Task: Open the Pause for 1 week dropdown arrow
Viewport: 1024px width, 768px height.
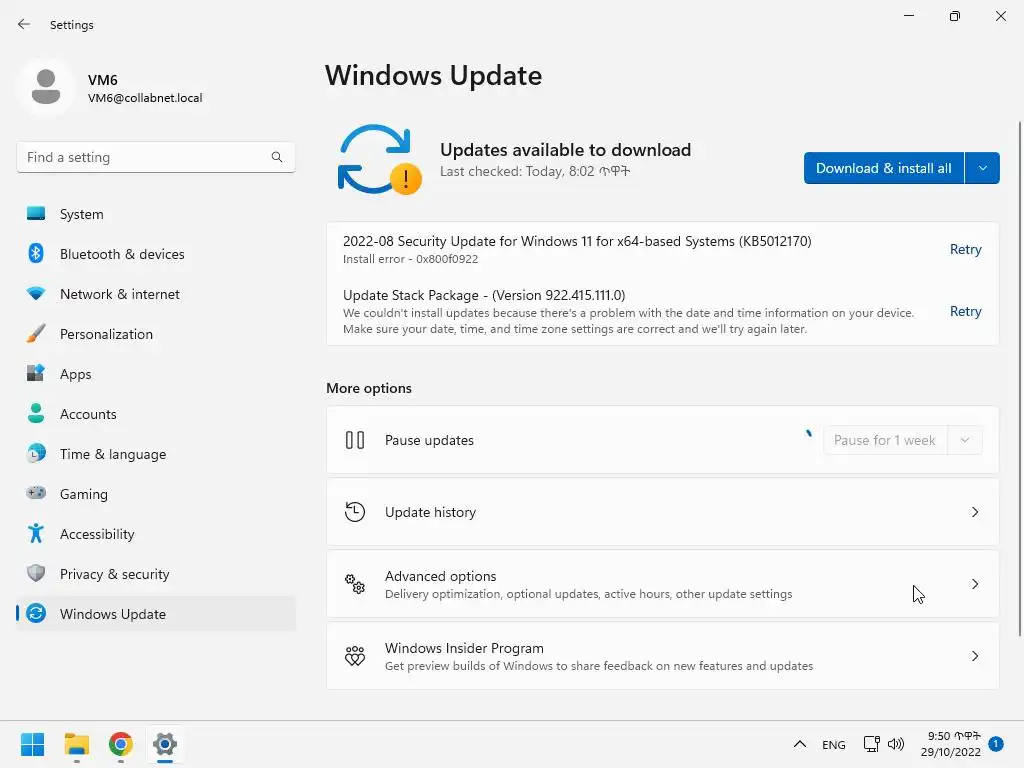Action: [965, 440]
